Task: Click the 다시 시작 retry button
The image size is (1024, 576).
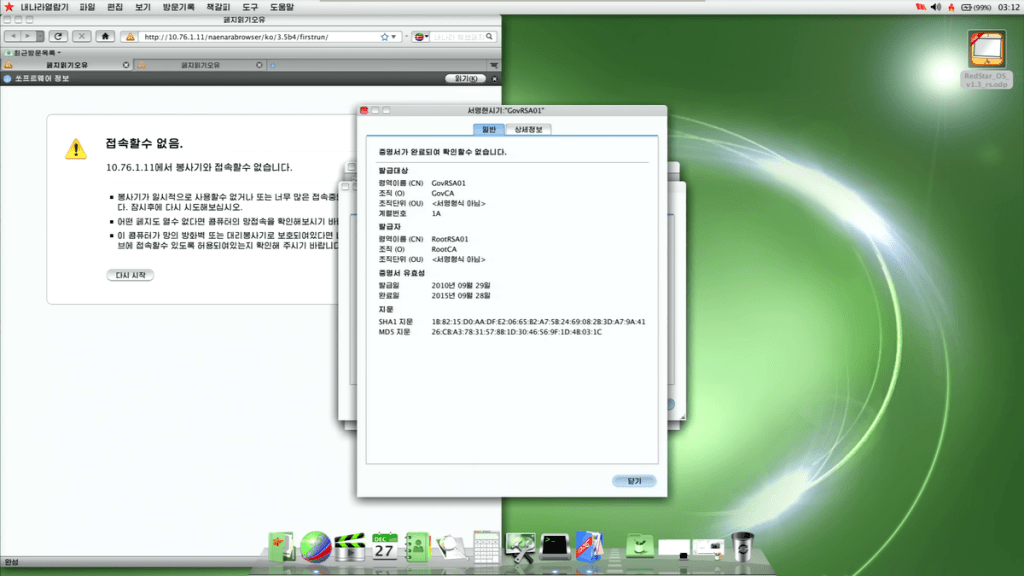Action: [131, 275]
